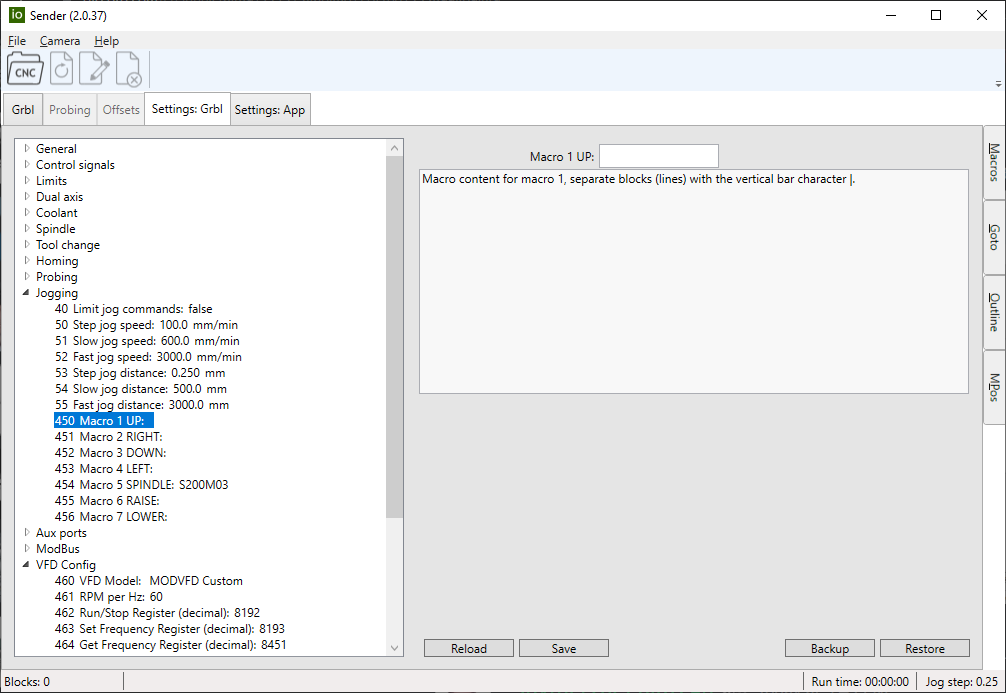
Task: Select the Settings: Grbl tab
Action: [187, 109]
